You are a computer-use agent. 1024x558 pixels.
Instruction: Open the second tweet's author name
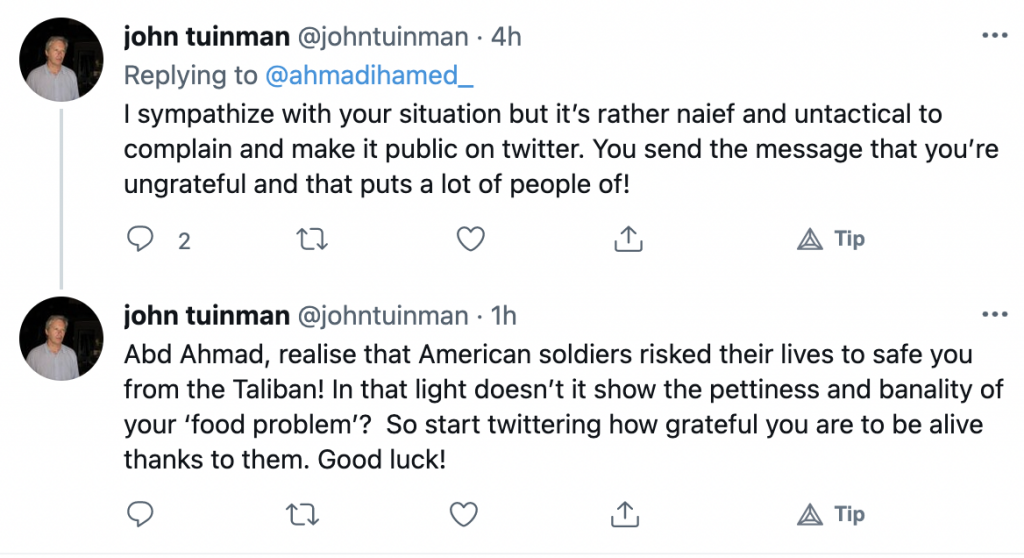pos(206,315)
